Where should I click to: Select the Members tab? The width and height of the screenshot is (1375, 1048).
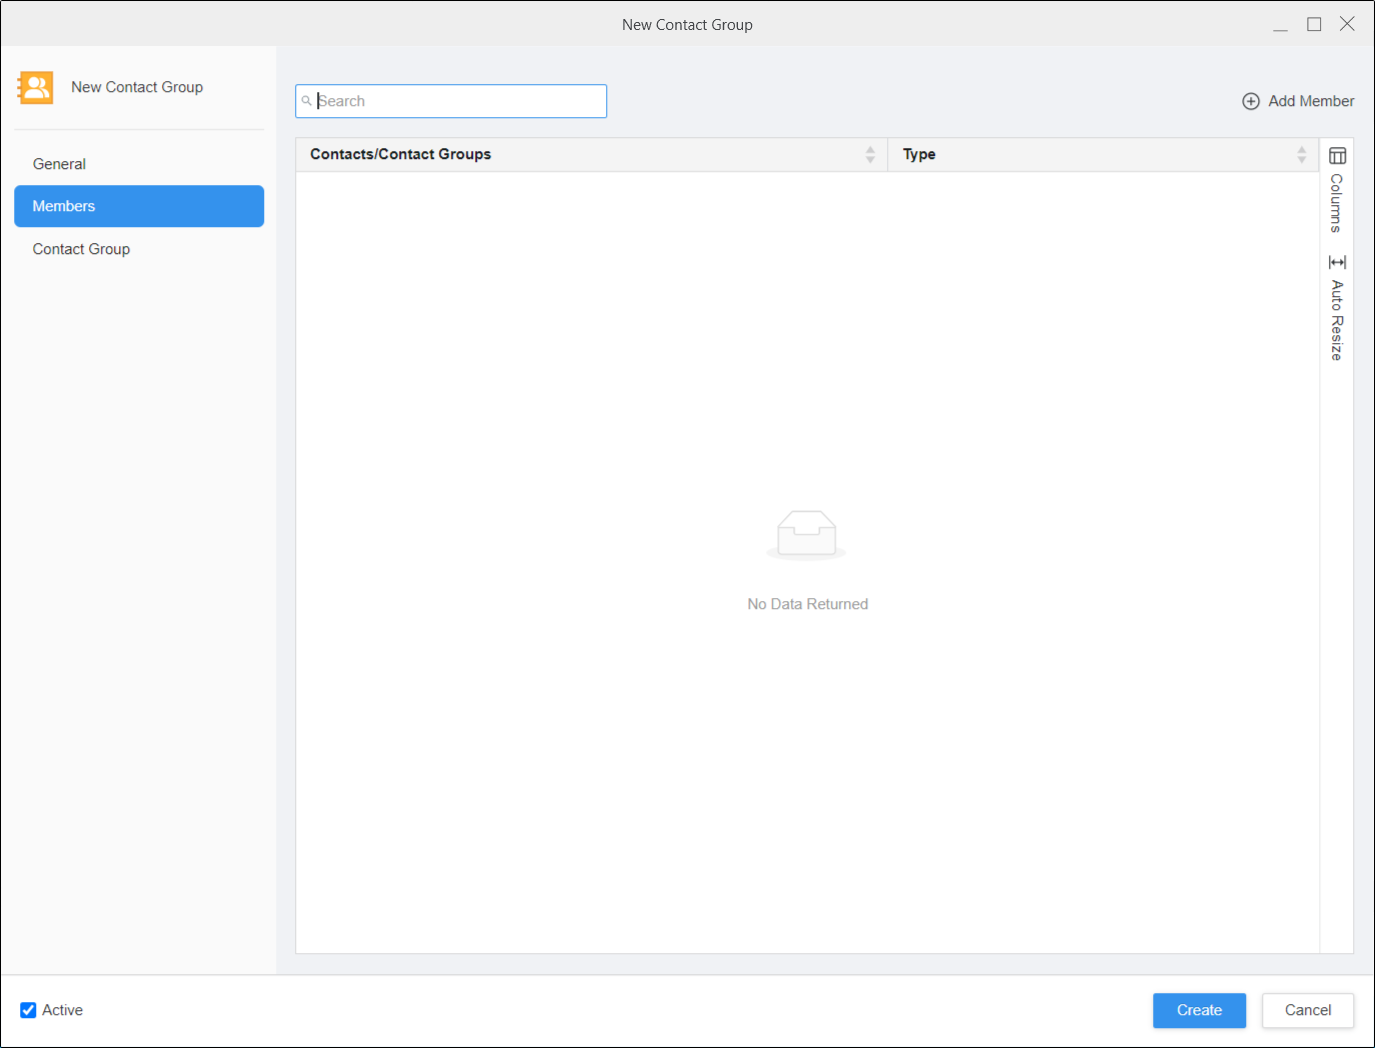pos(139,206)
